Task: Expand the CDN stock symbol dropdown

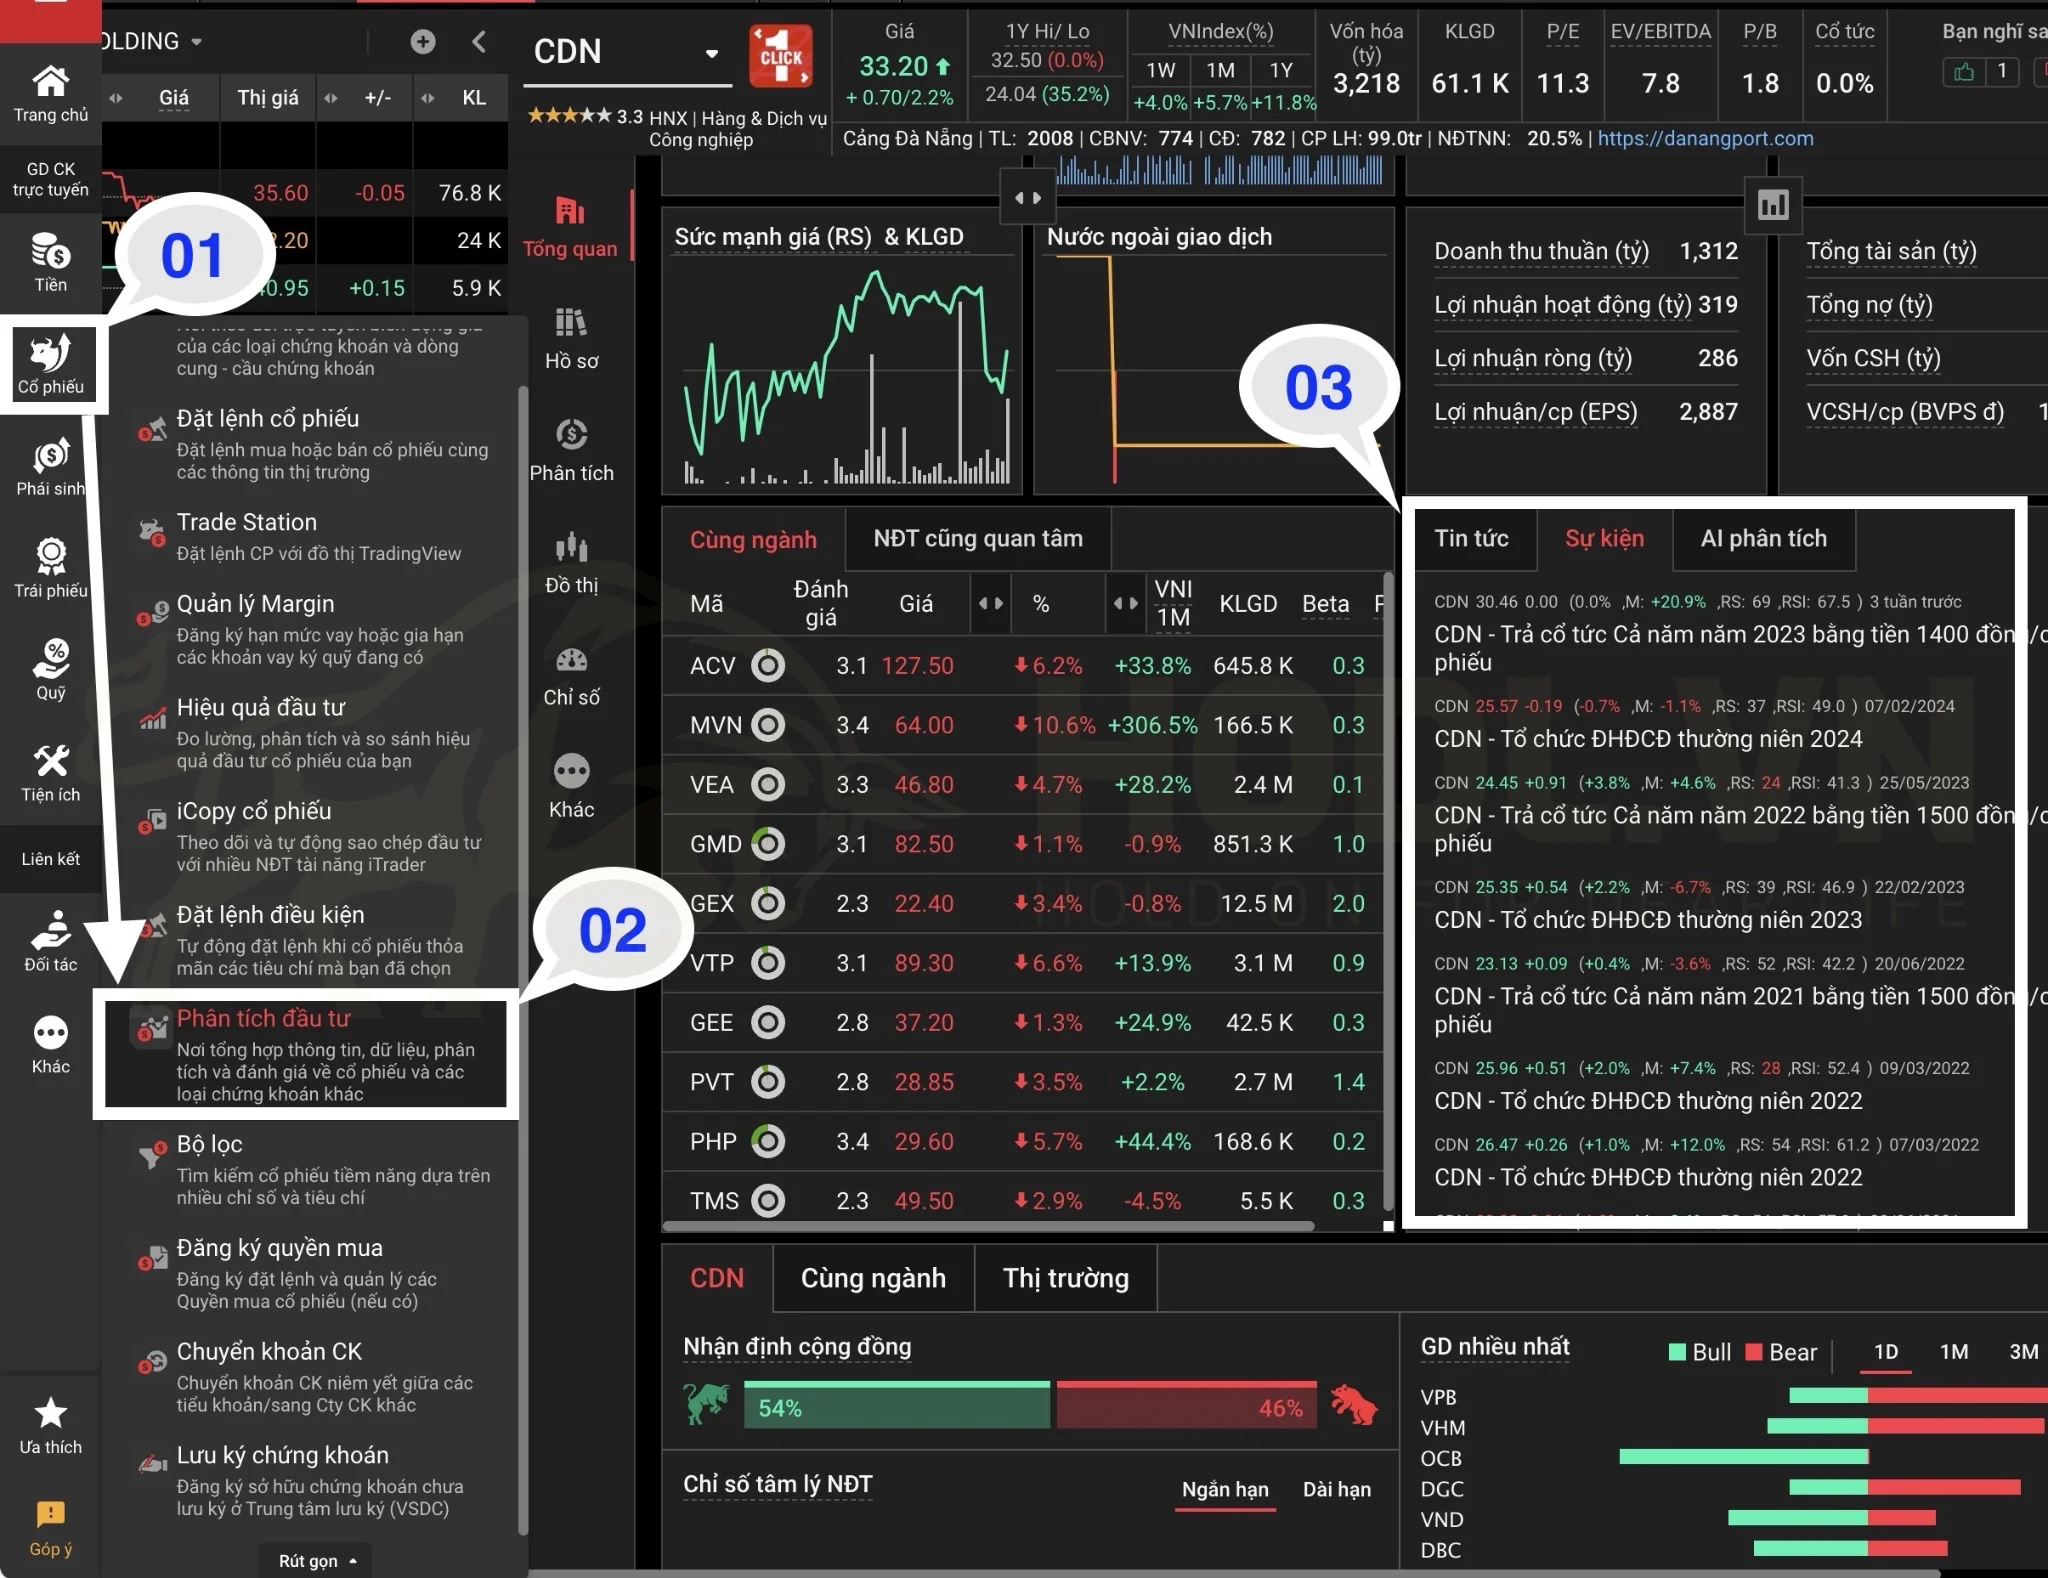Action: [x=711, y=53]
